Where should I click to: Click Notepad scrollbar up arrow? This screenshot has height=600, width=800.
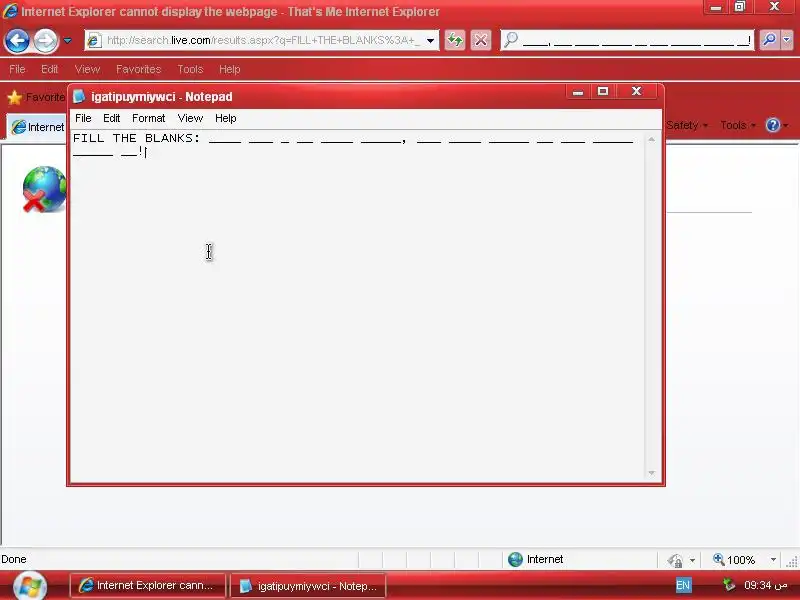tap(652, 139)
